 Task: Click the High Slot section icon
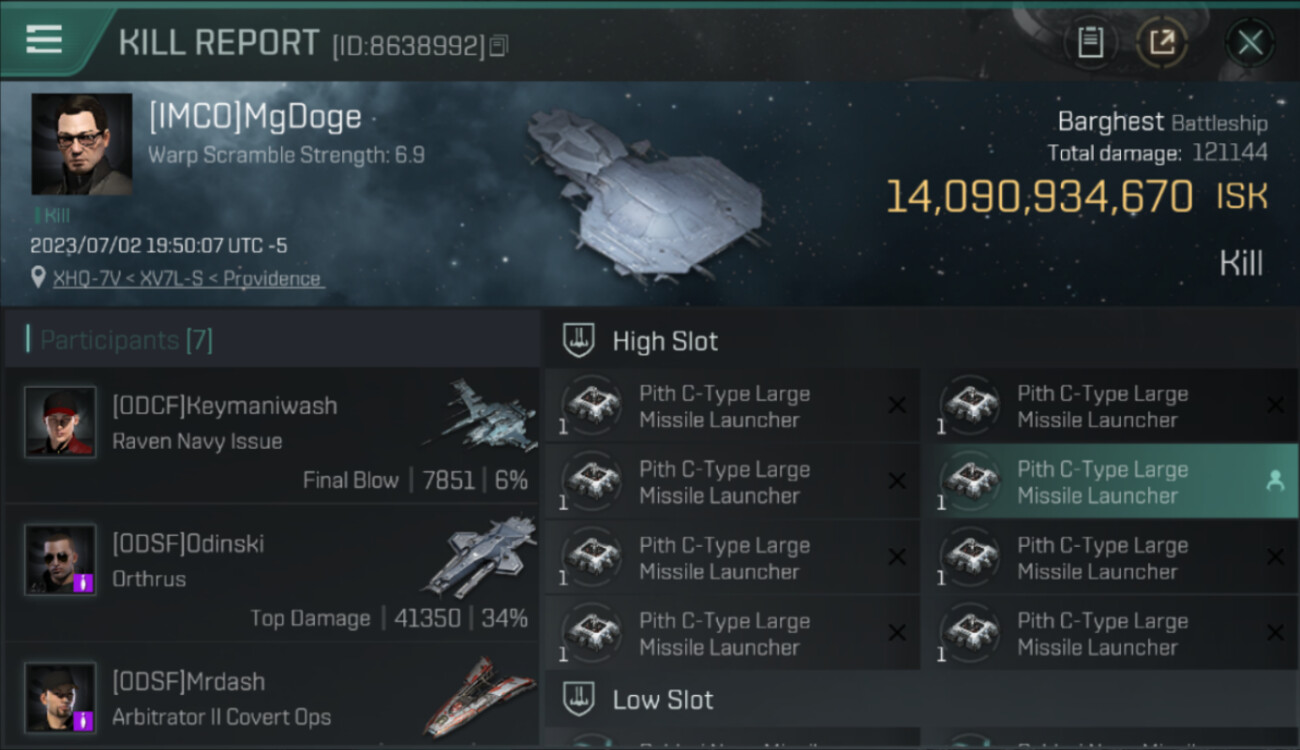tap(578, 340)
